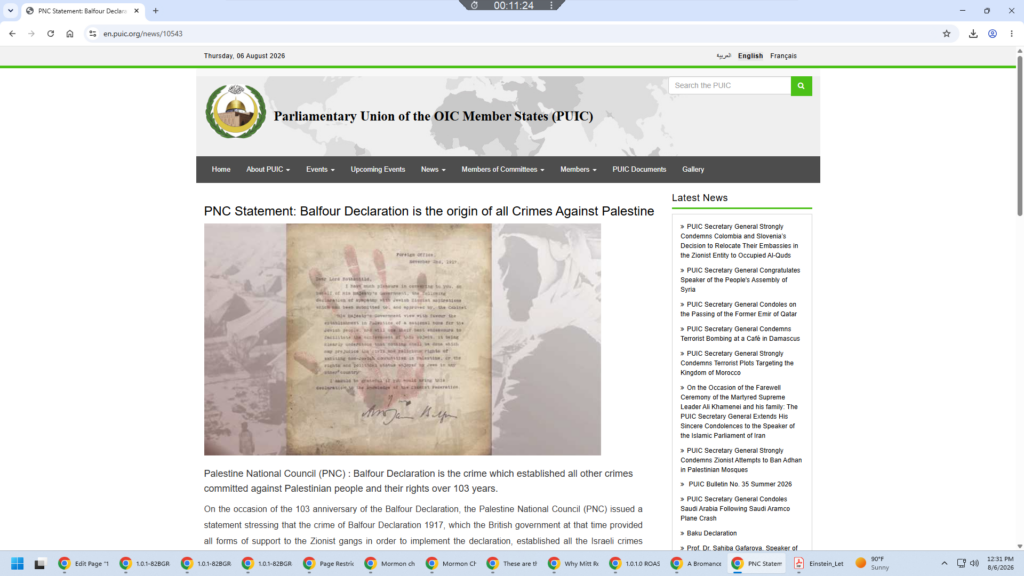Switch to Page Restric Chrome taskbar window

328,563
